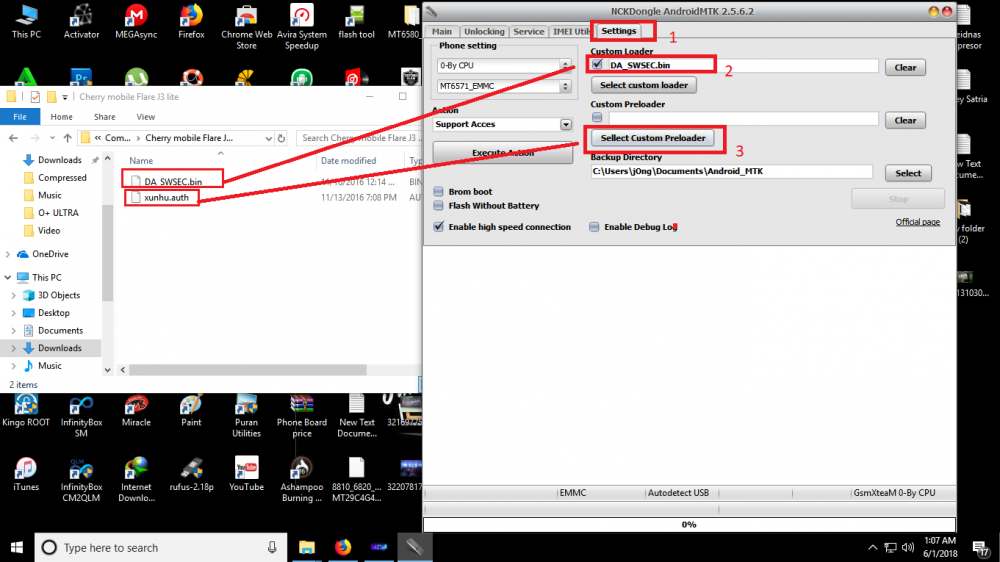Open Explorer address bar history dropdown

tap(268, 138)
